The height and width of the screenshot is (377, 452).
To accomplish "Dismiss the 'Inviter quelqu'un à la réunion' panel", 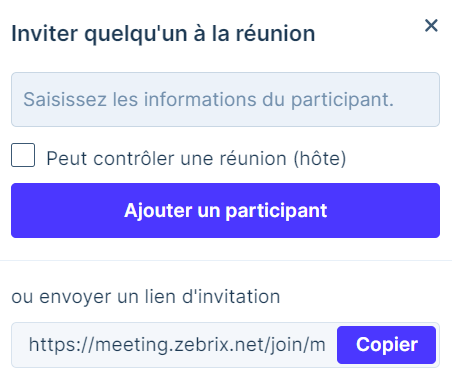I will coord(431,25).
